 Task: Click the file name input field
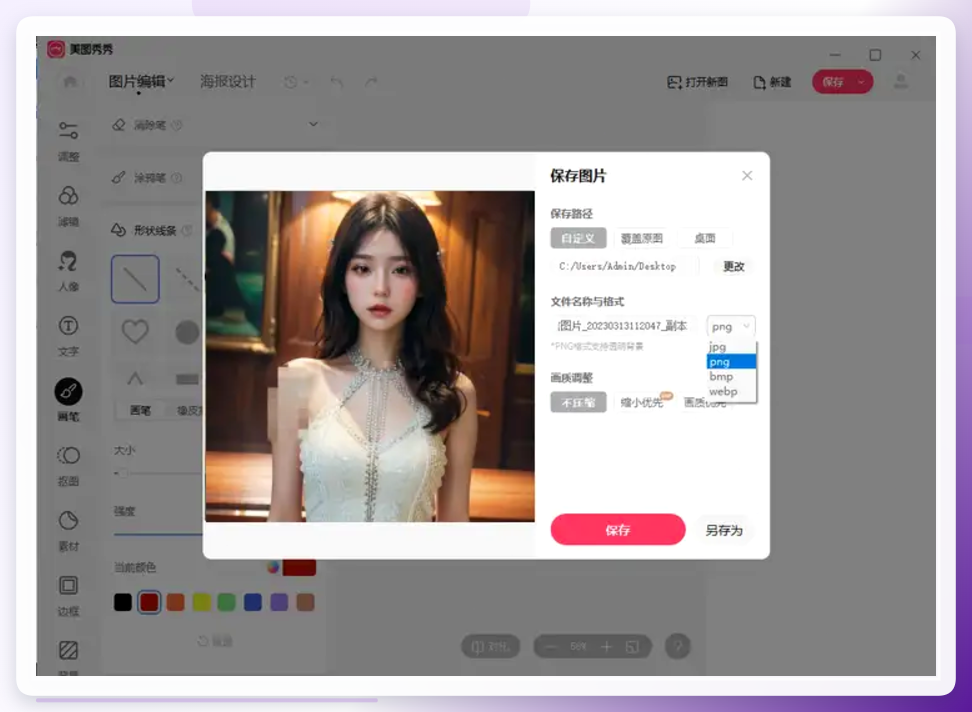point(624,327)
